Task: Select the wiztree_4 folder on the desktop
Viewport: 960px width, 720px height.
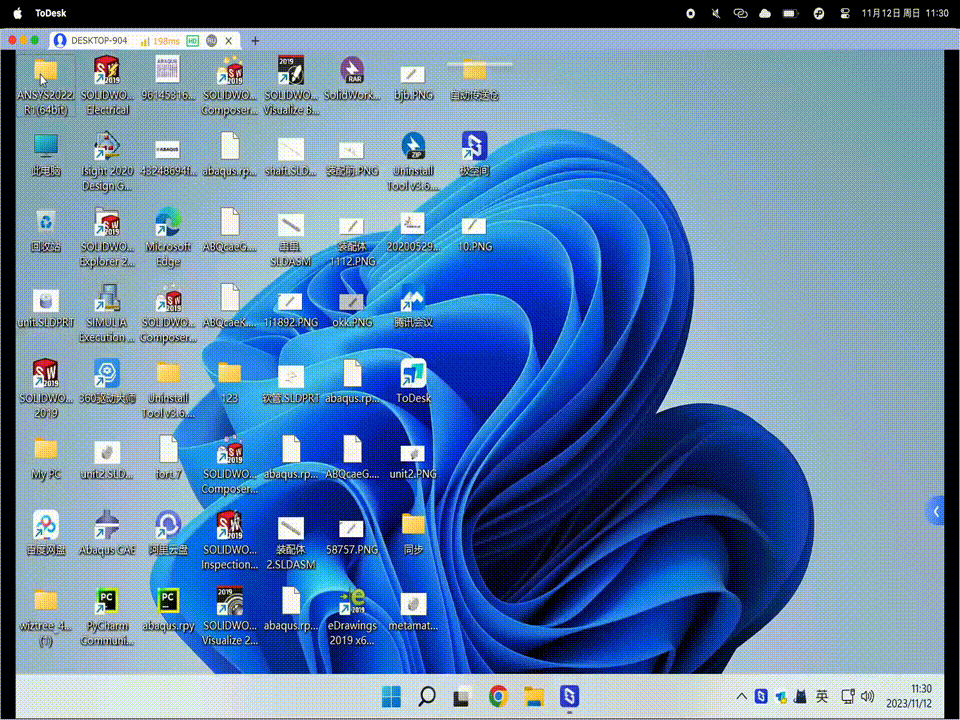Action: pyautogui.click(x=46, y=617)
